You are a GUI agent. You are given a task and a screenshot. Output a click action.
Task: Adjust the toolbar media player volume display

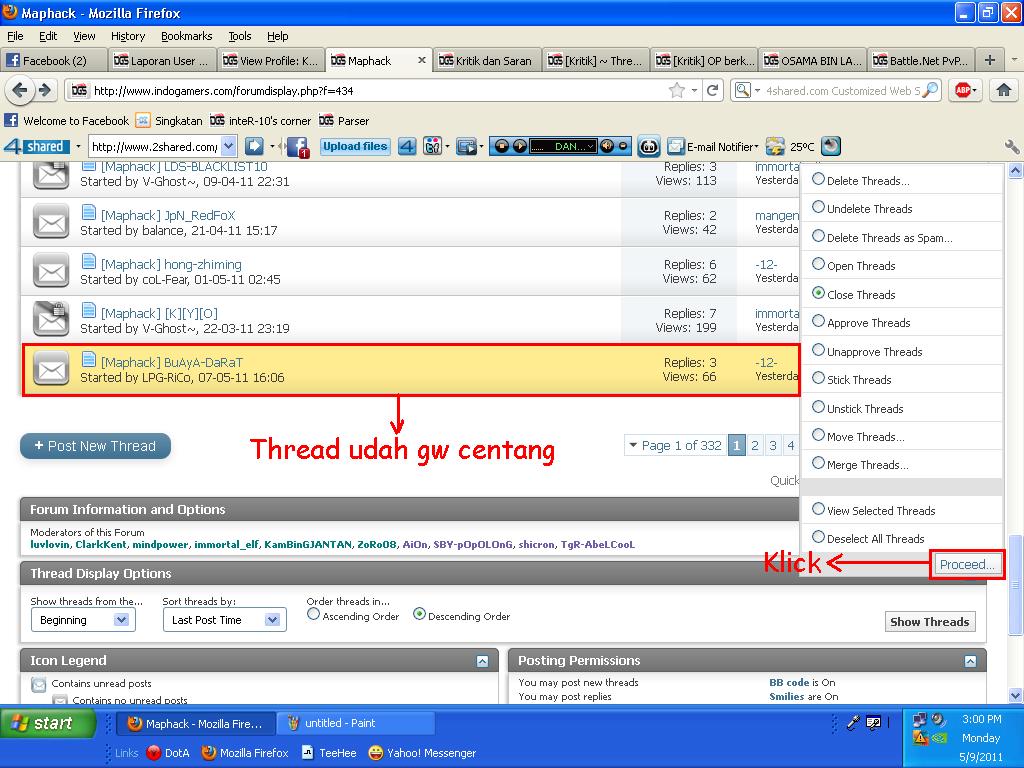(x=606, y=147)
